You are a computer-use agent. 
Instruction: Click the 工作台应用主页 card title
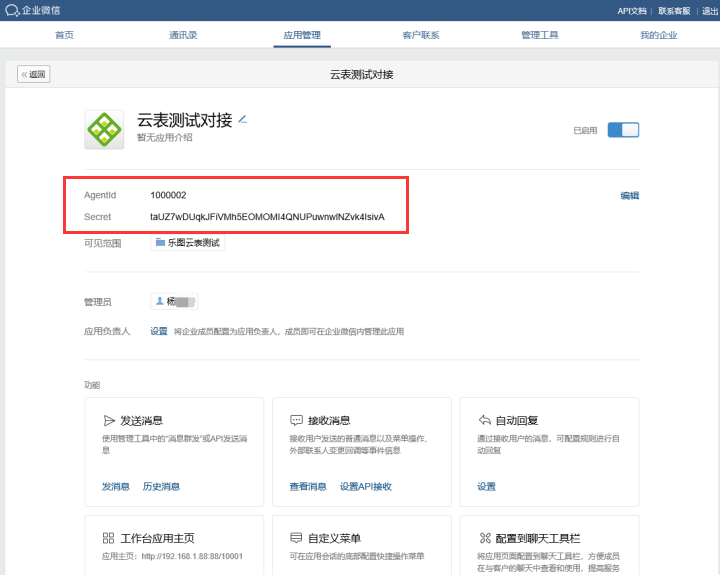click(157, 538)
